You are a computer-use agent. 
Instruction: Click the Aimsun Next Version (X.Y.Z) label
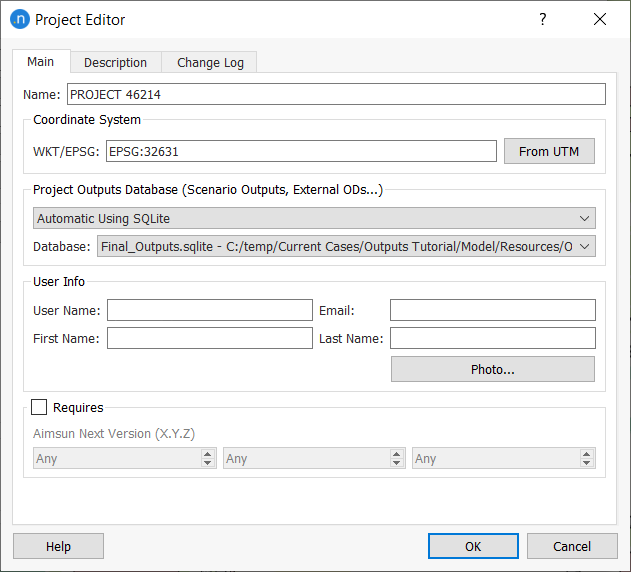tap(114, 434)
